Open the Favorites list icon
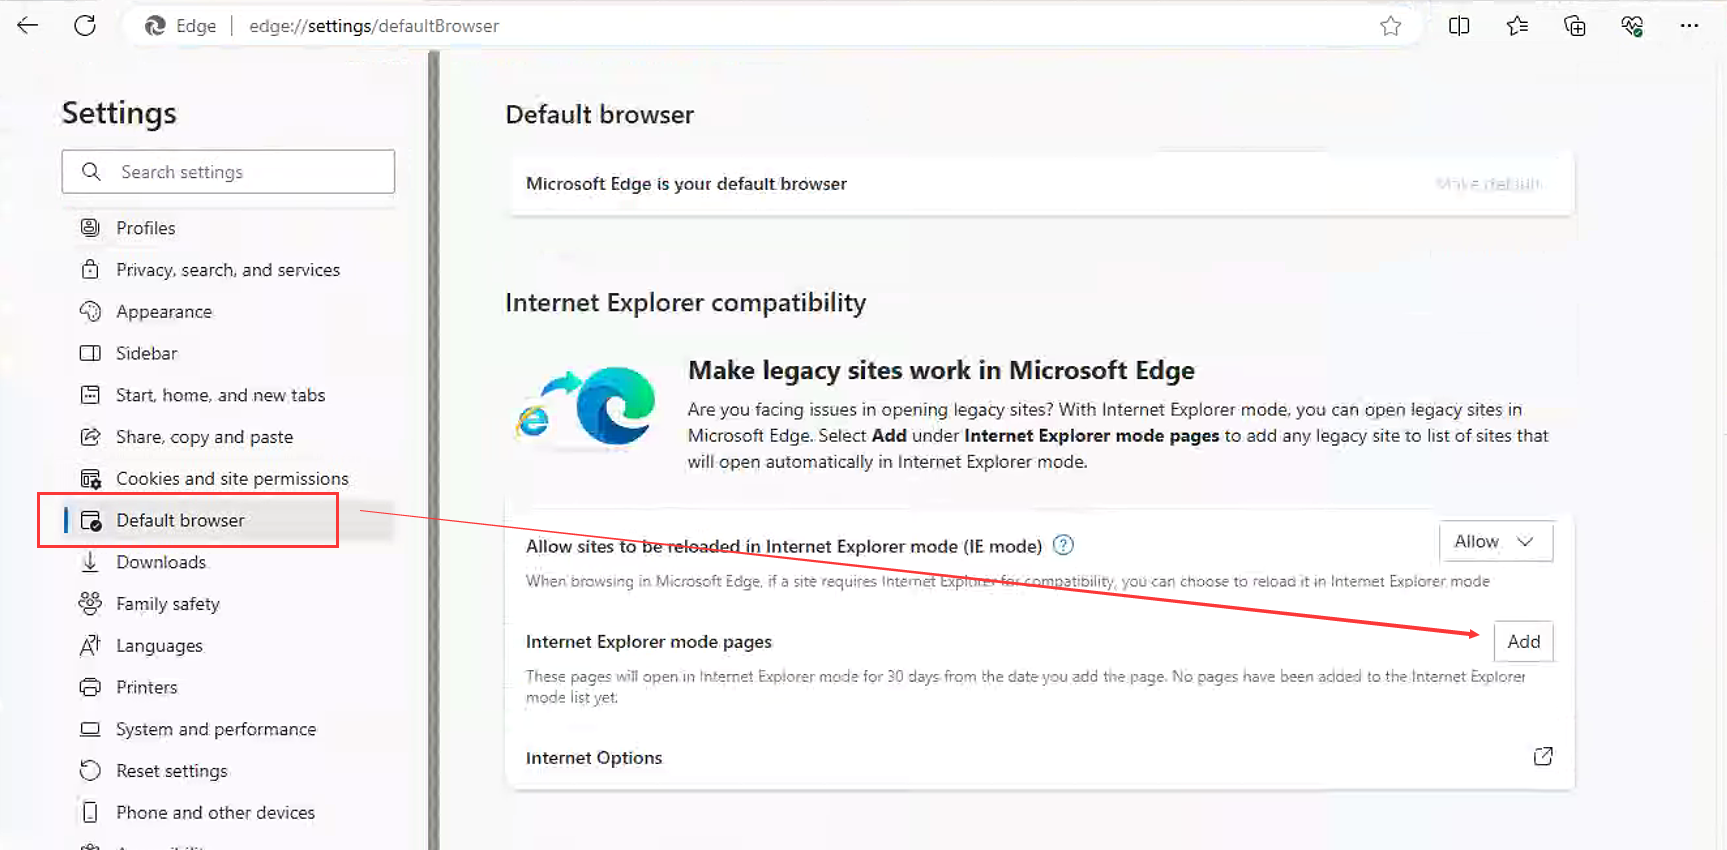Viewport: 1727px width, 850px height. pos(1517,26)
